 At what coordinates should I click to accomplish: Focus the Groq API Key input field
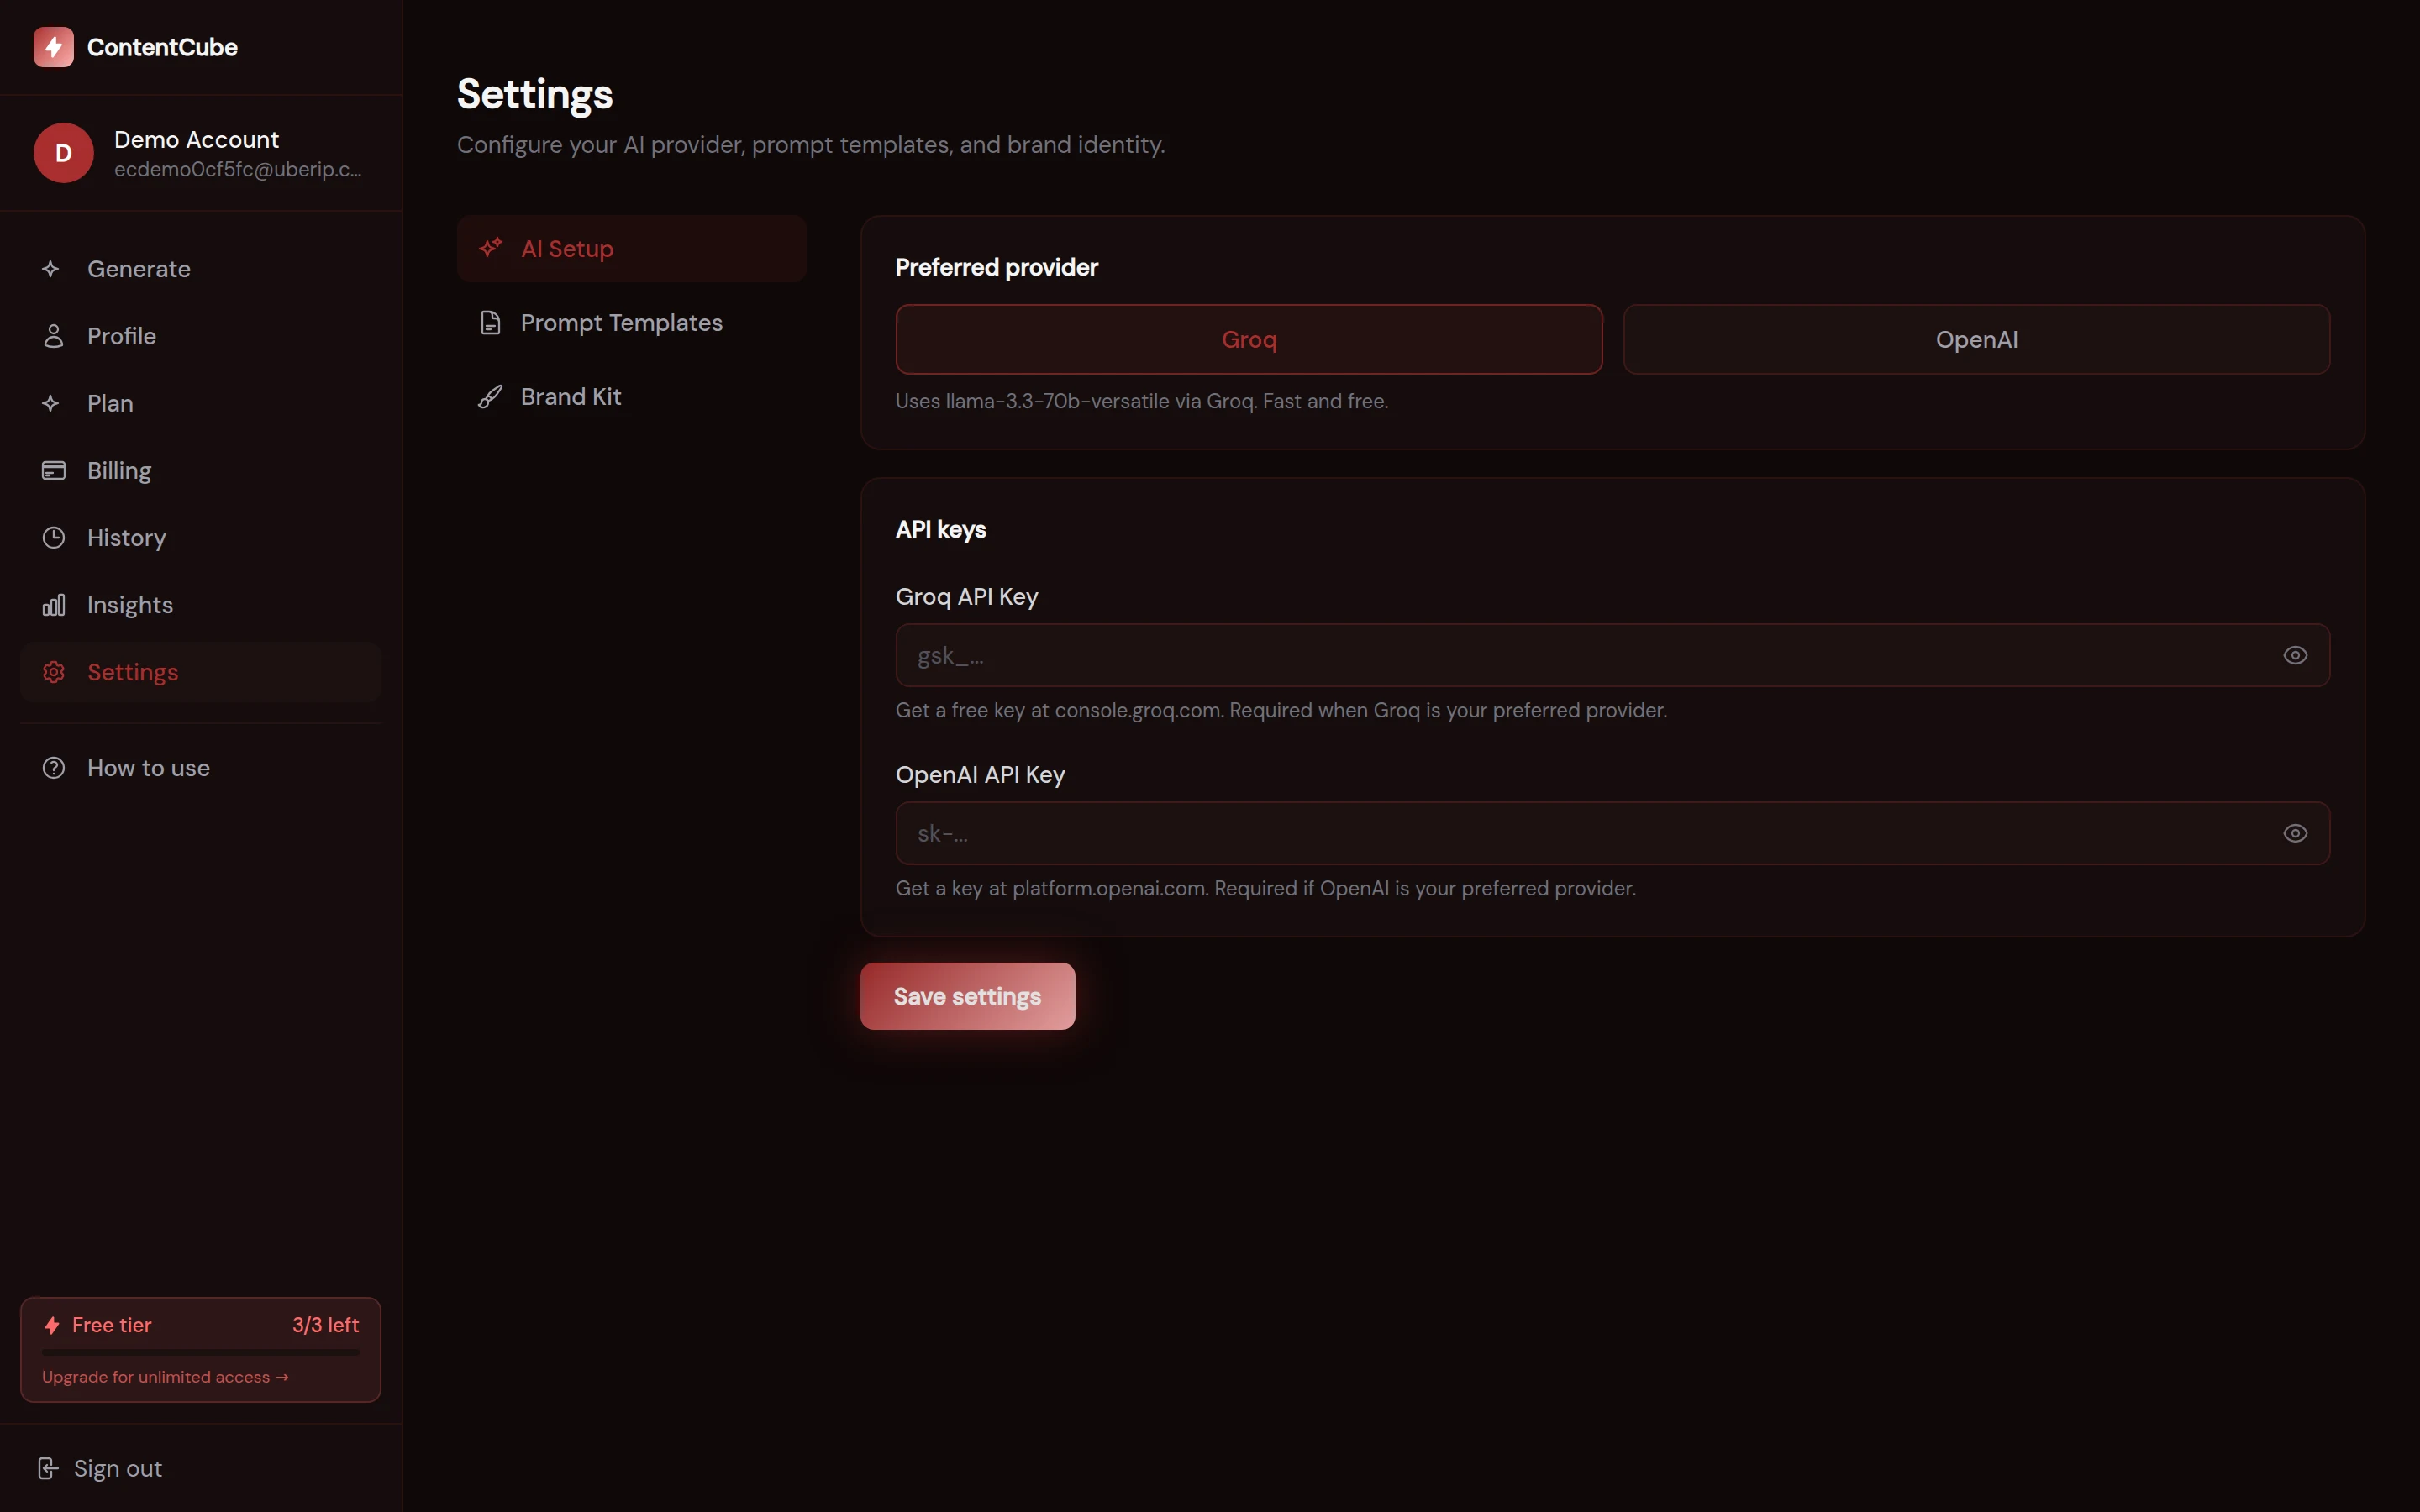[x=1612, y=655]
